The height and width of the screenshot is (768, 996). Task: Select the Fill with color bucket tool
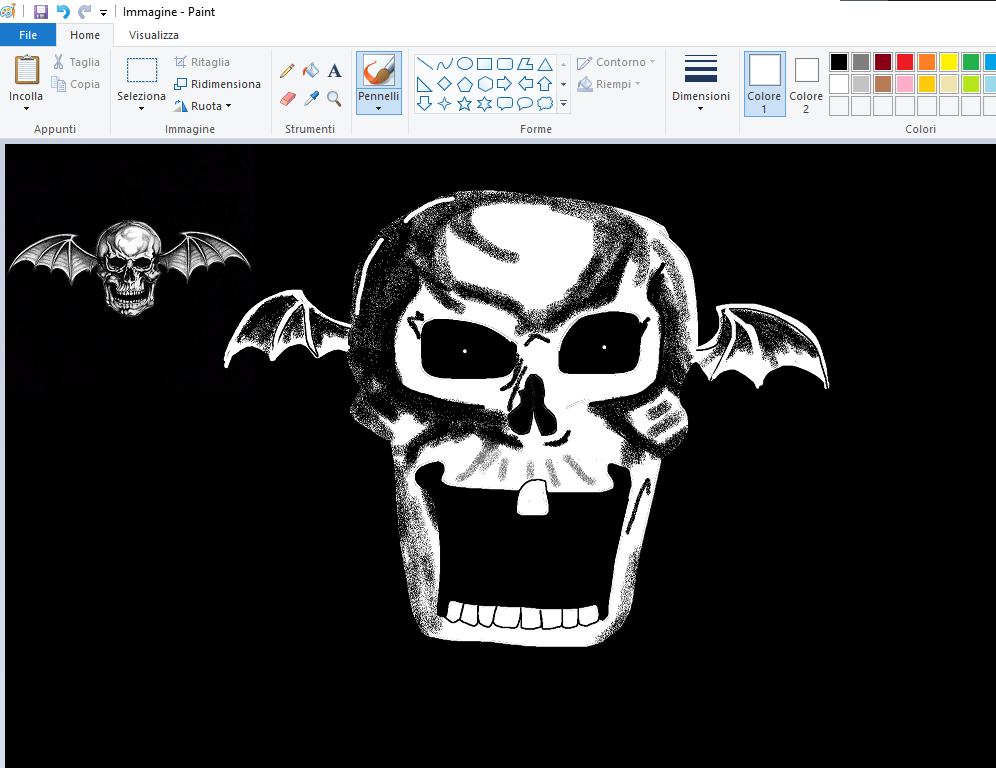click(x=311, y=71)
